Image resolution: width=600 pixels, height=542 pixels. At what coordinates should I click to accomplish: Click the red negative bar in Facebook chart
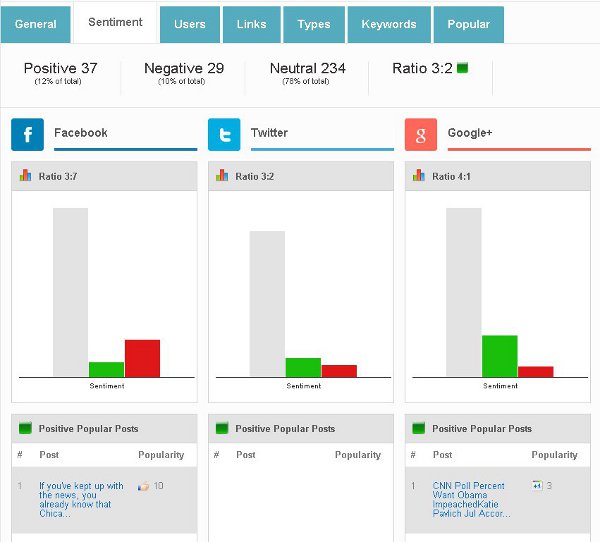pos(142,358)
